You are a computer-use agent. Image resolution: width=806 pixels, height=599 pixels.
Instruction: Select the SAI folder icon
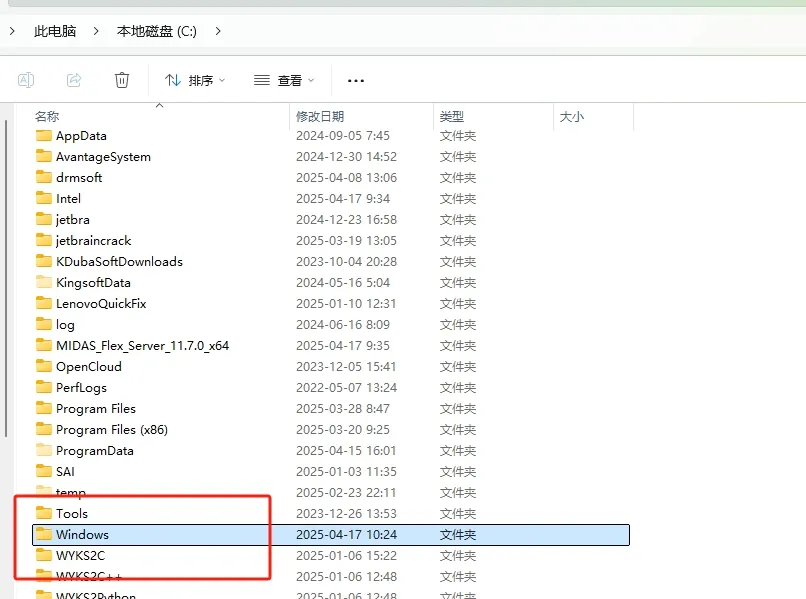tap(44, 471)
